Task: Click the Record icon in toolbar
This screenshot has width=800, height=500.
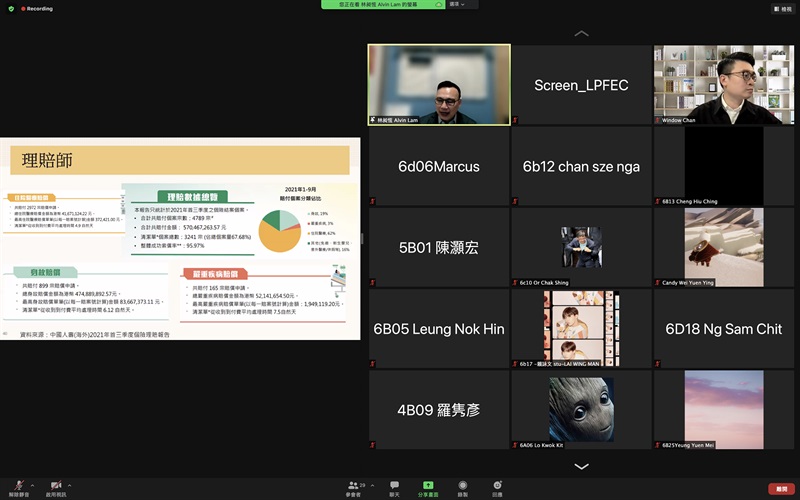Action: point(462,488)
